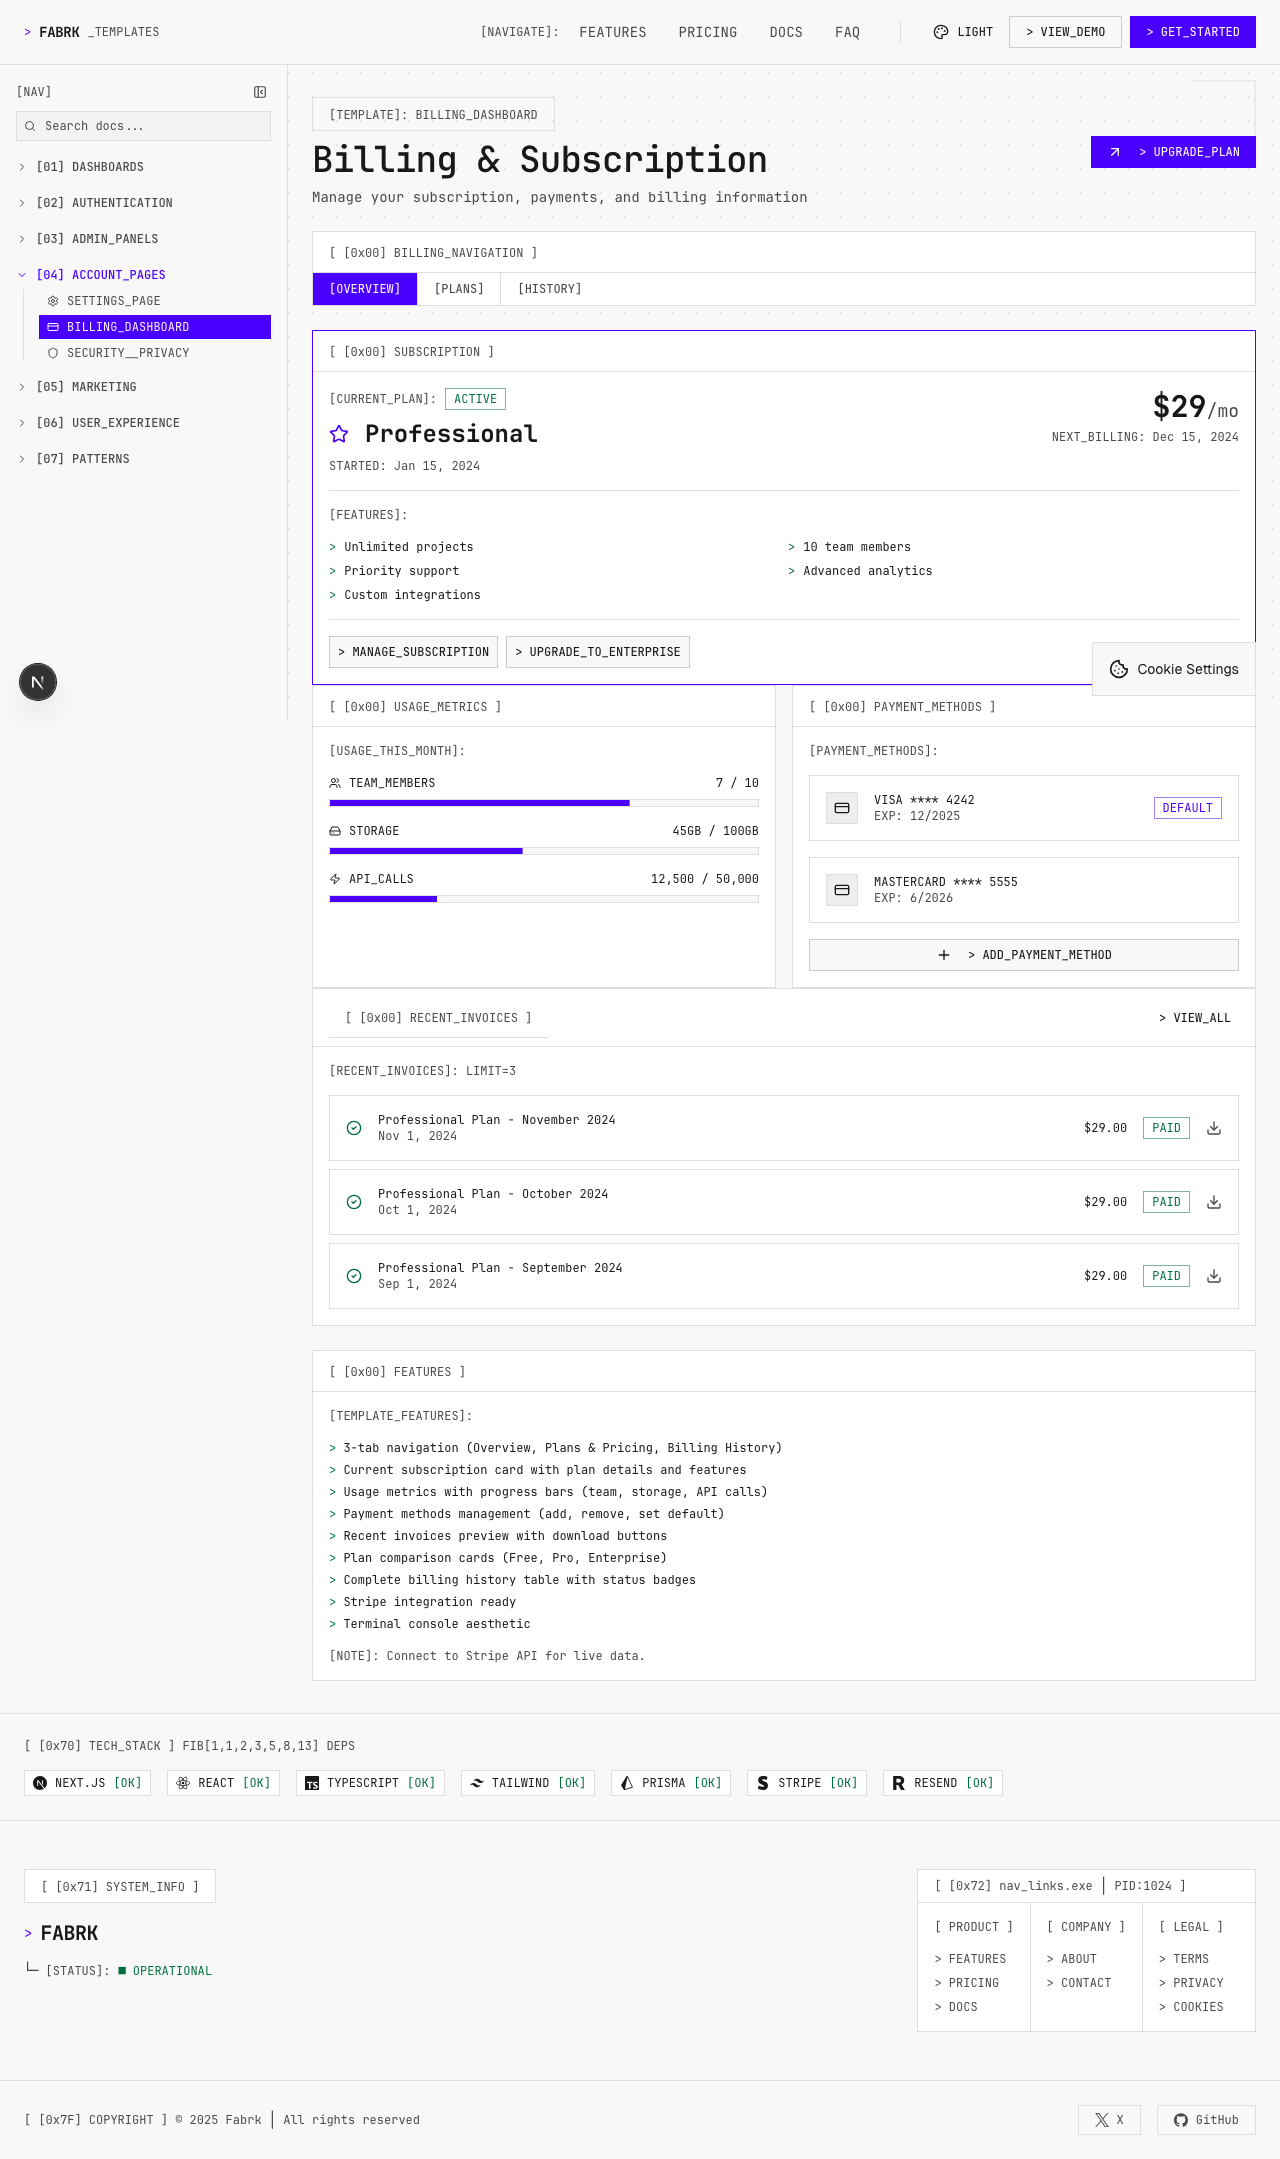The image size is (1280, 2159).
Task: Click the TEAM_MEMBERS usage progress bar
Action: 544,803
